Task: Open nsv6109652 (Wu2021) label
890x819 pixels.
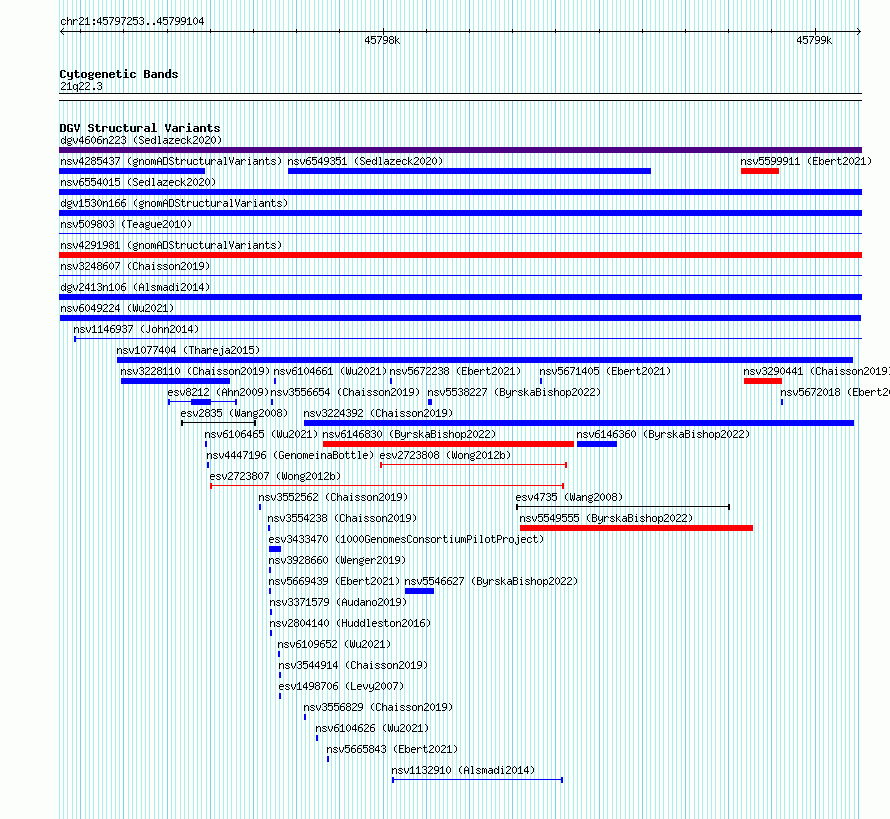Action: (334, 644)
